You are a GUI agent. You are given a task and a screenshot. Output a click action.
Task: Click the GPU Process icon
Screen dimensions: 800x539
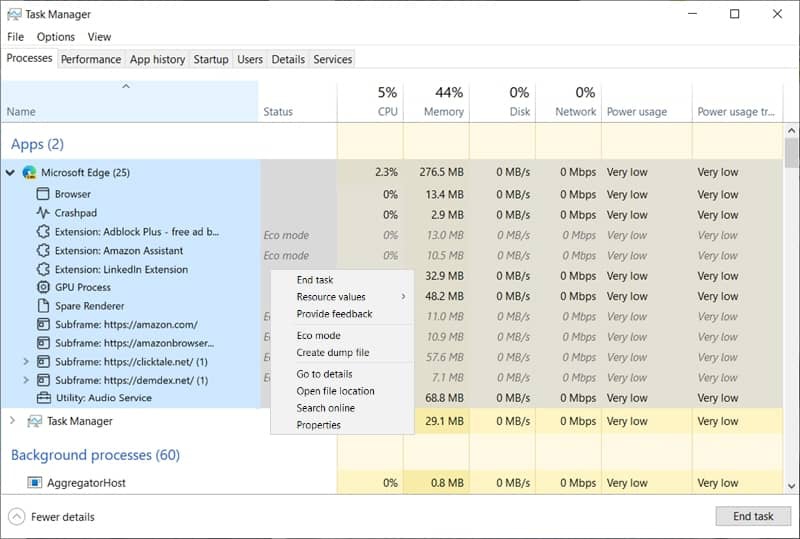[43, 288]
